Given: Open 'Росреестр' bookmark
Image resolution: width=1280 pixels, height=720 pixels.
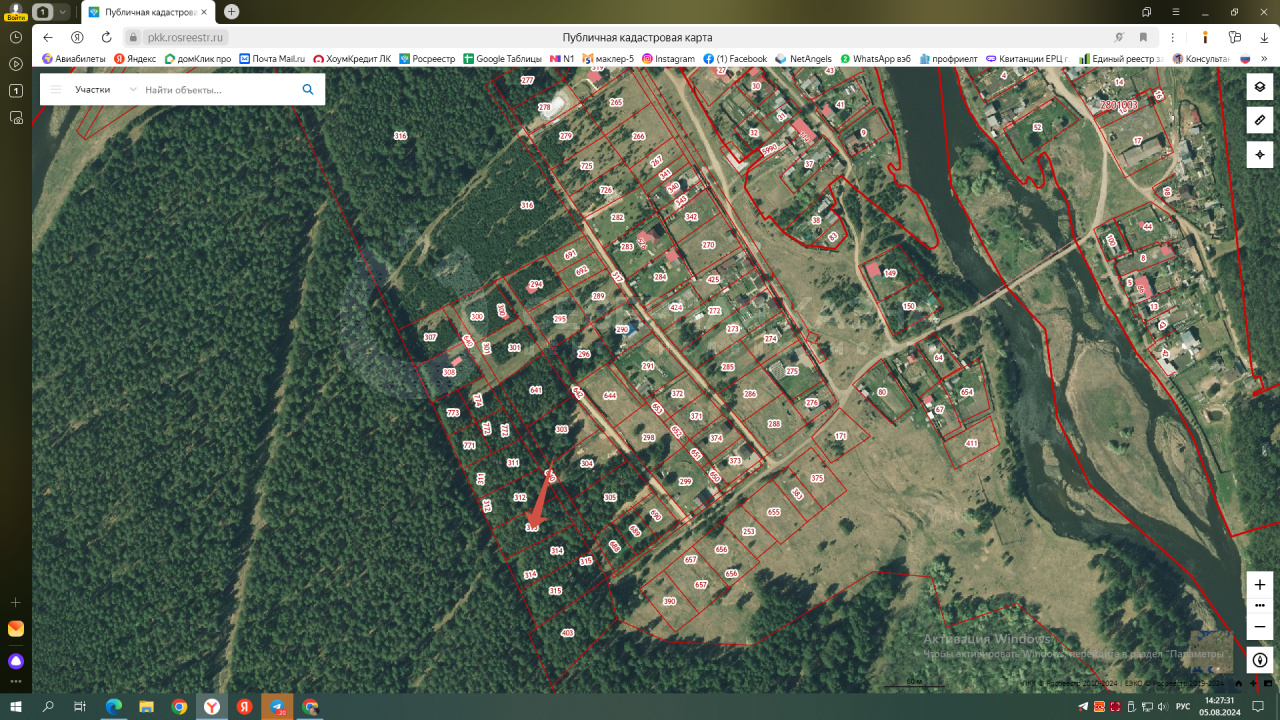Looking at the screenshot, I should pos(427,59).
